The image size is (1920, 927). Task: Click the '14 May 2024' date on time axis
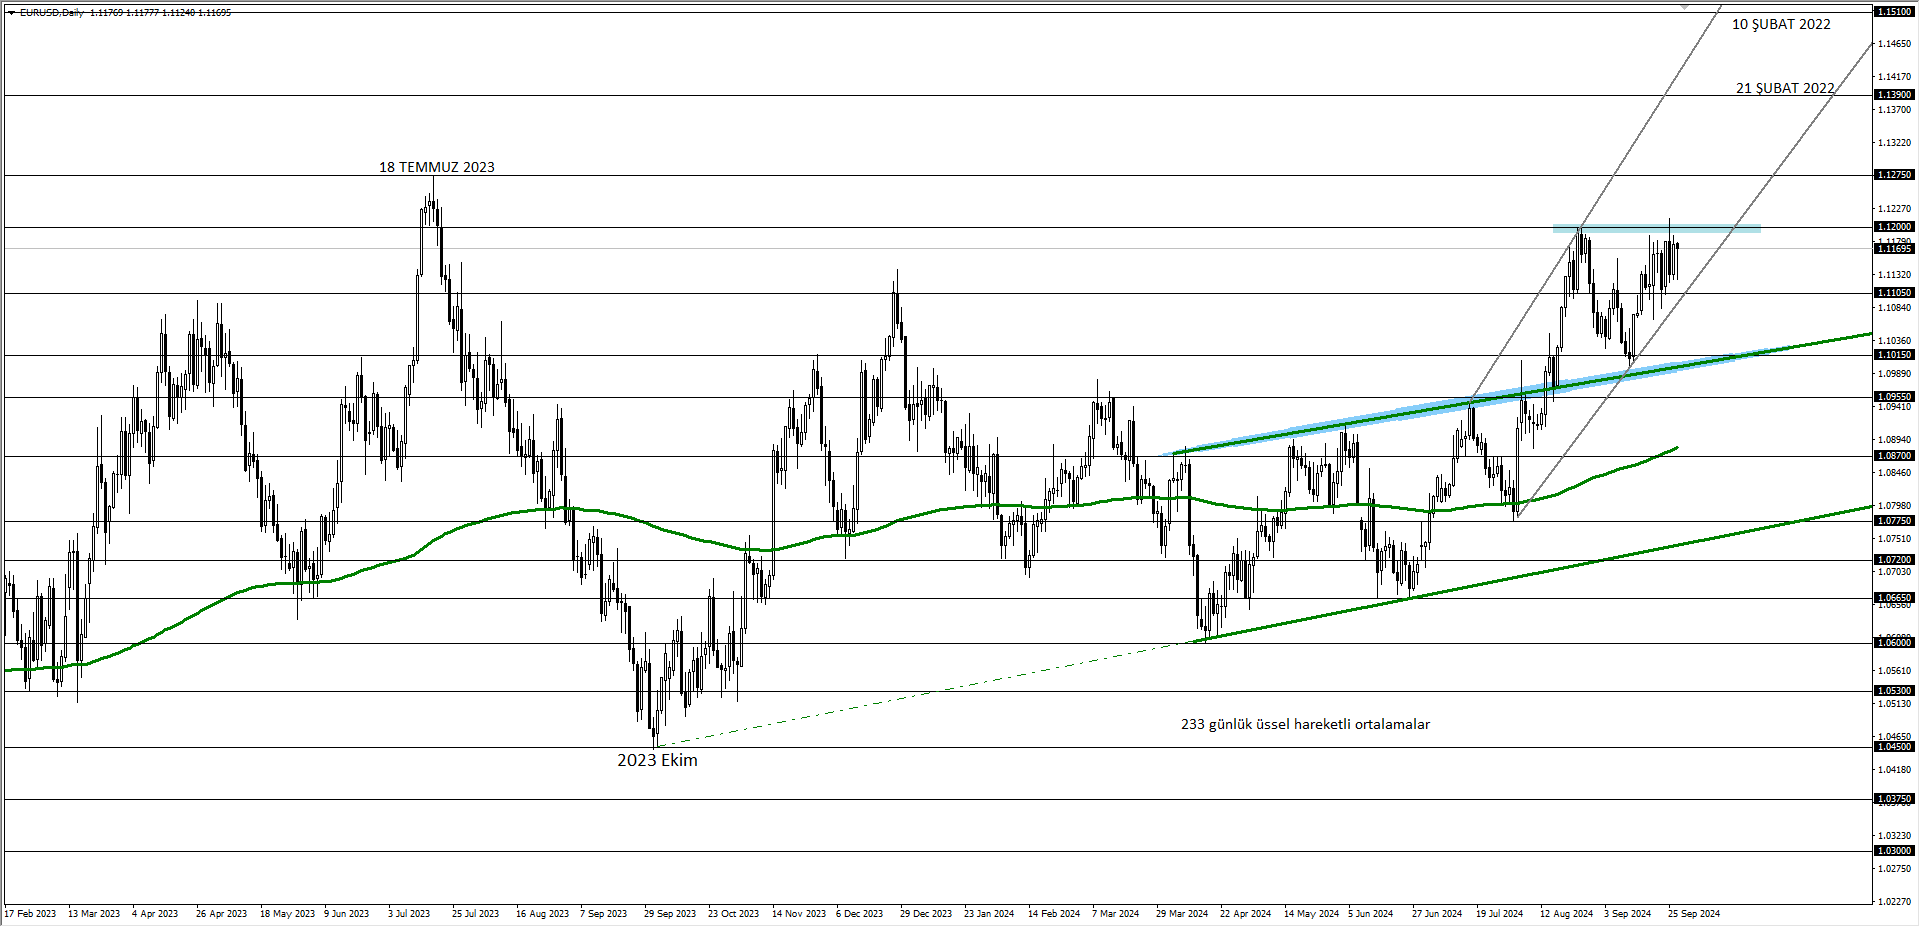click(x=1311, y=914)
